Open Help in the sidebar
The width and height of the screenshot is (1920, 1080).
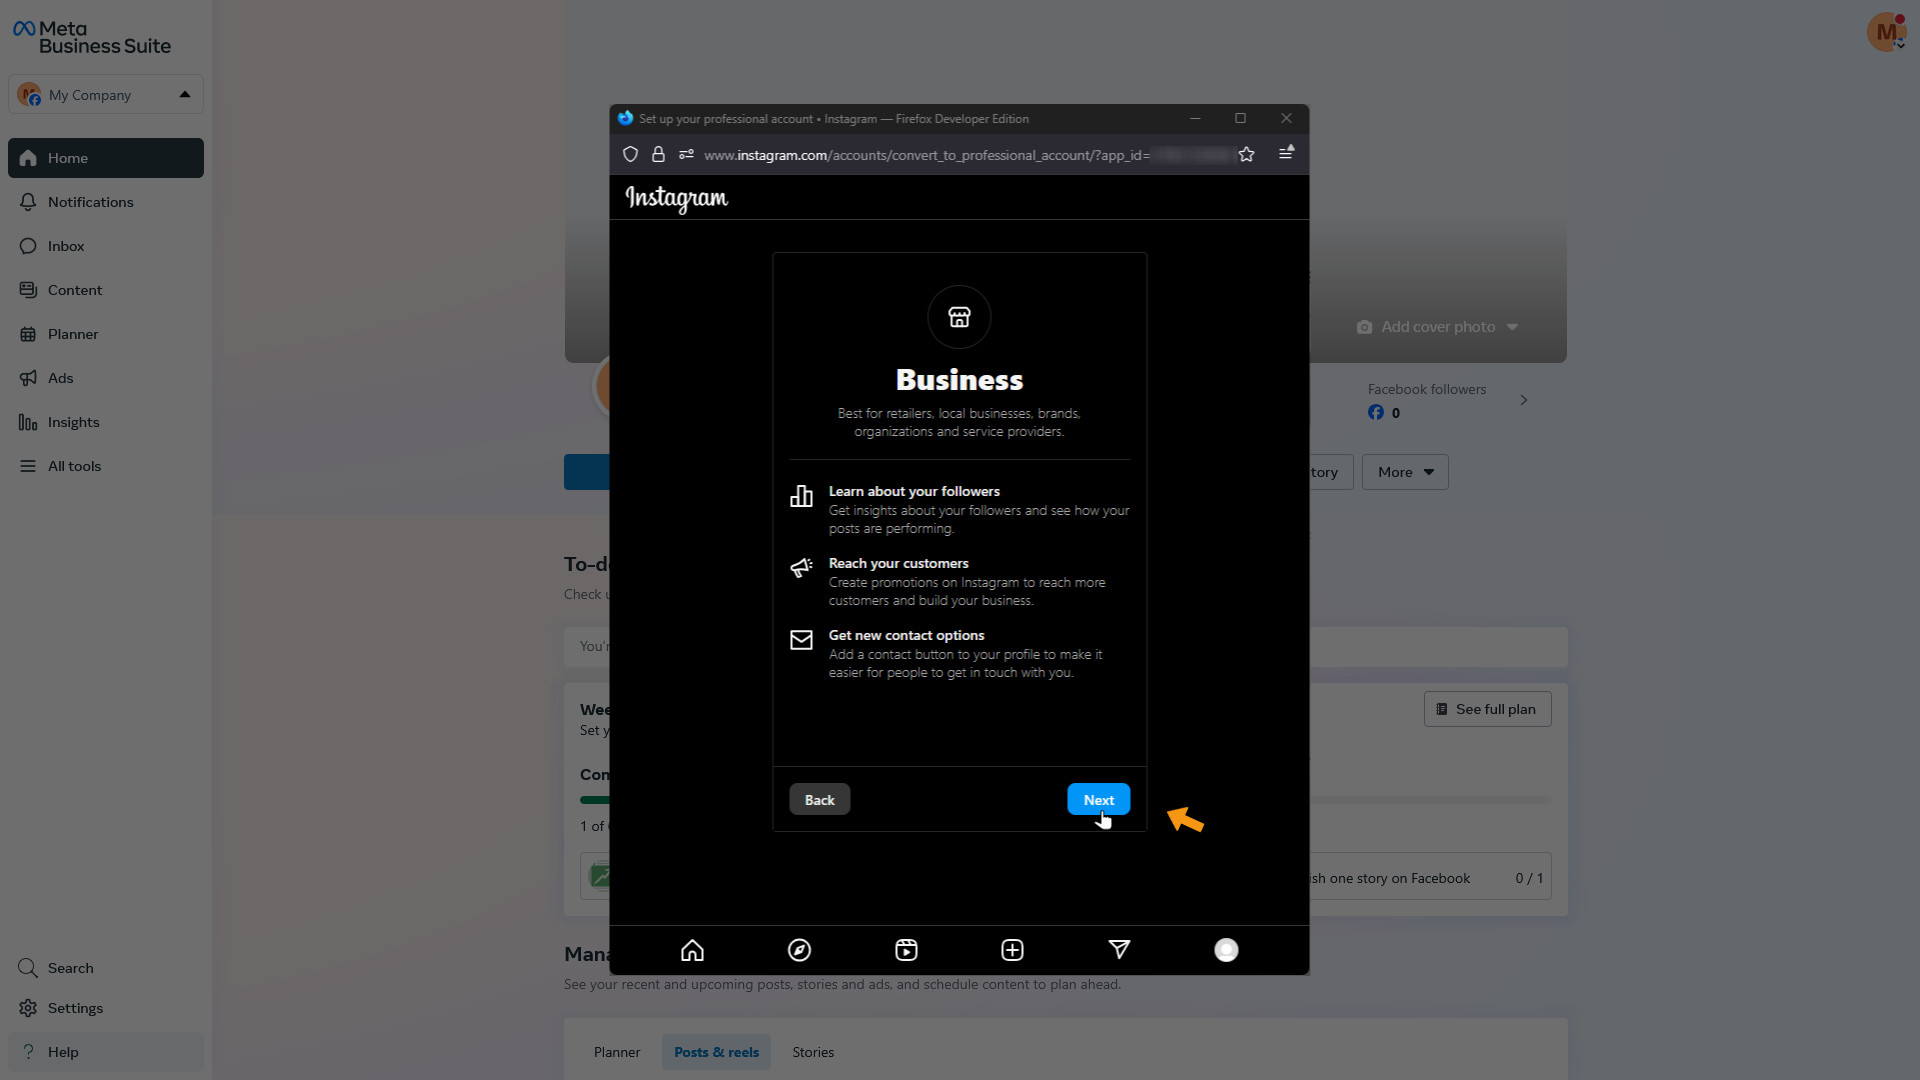pyautogui.click(x=106, y=1052)
